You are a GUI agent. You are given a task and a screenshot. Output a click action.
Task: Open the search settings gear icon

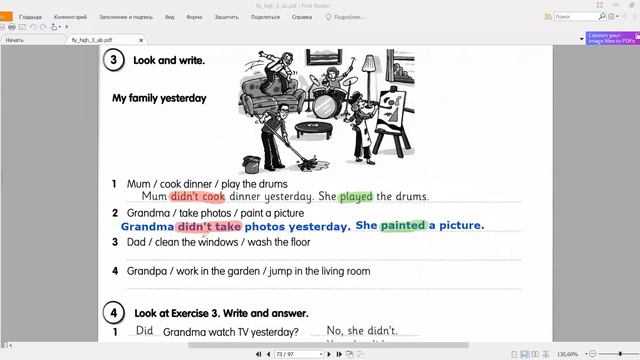[611, 17]
